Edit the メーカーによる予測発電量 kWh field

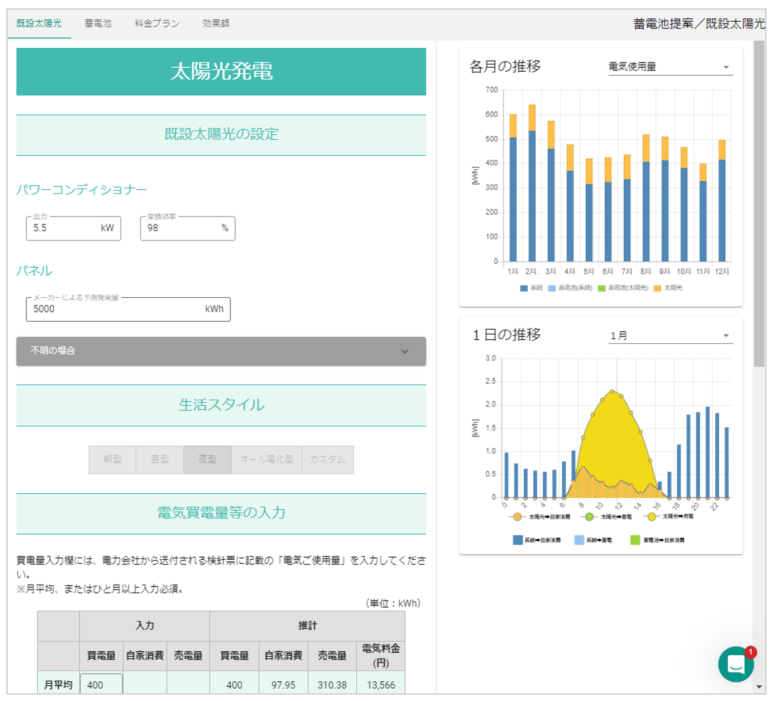(128, 309)
